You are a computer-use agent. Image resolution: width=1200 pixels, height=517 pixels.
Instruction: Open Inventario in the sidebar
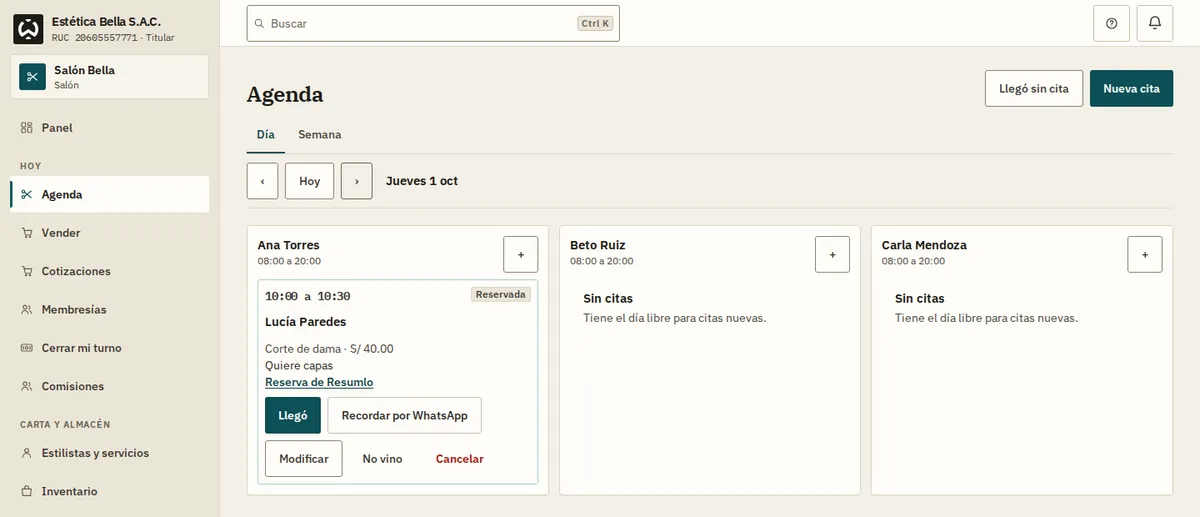click(x=110, y=491)
